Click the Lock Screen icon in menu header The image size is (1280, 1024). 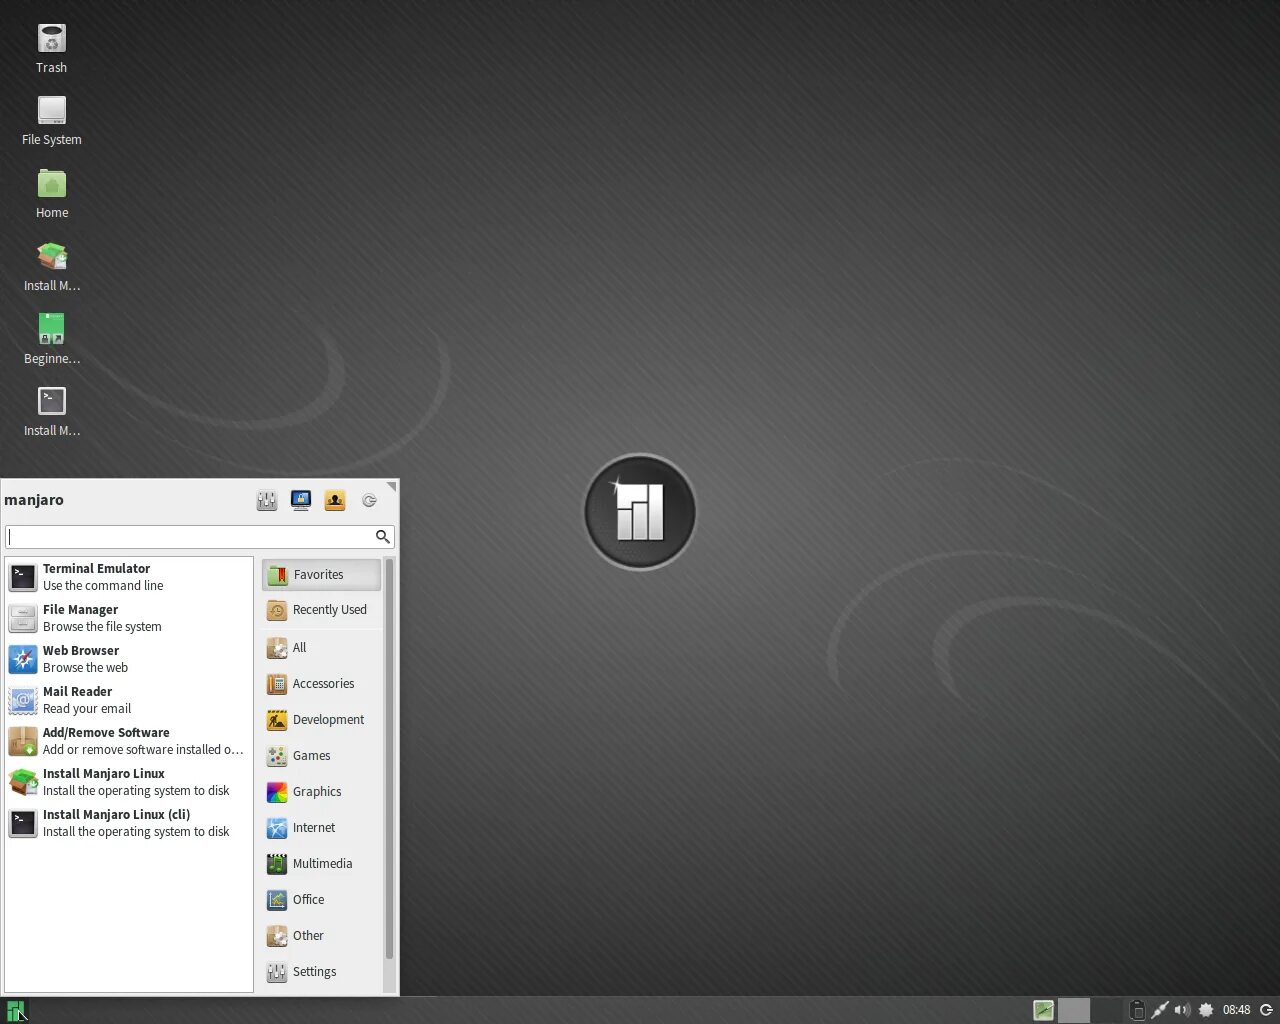301,500
